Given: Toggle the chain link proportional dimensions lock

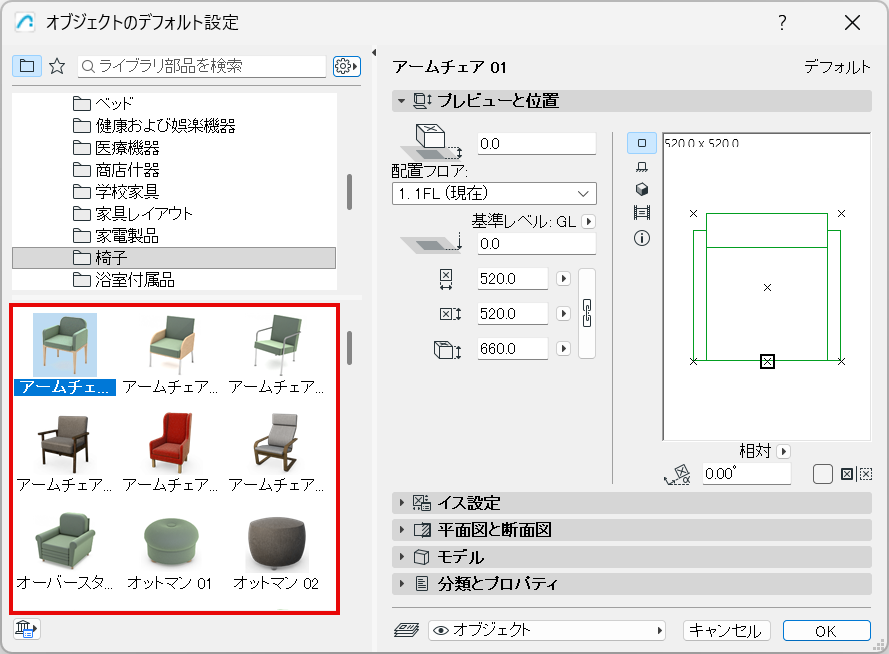Looking at the screenshot, I should [587, 313].
